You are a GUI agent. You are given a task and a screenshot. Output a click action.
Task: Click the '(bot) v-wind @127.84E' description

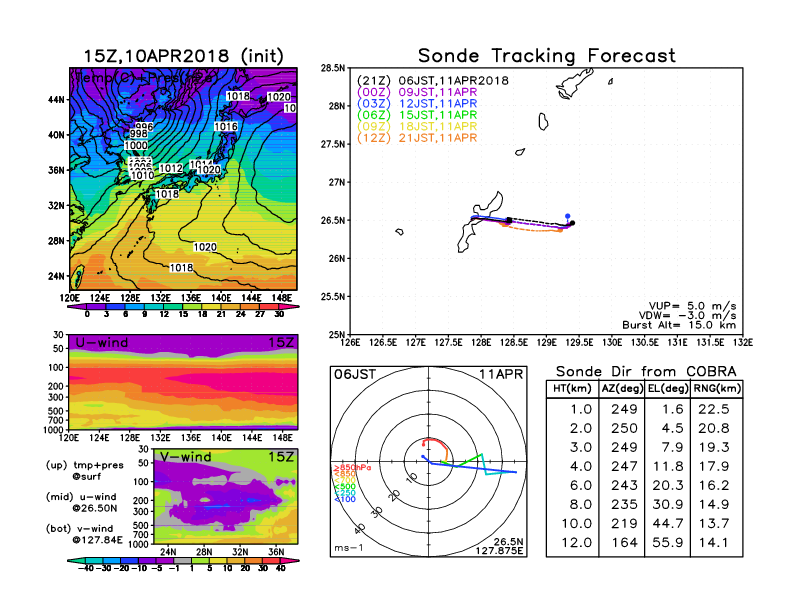pos(84,534)
